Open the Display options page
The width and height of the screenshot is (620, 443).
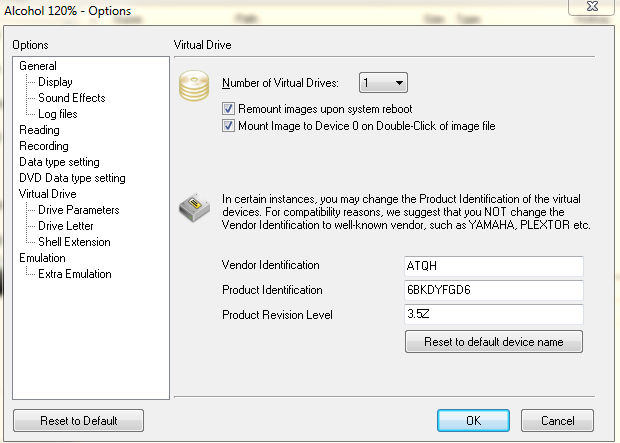point(55,82)
